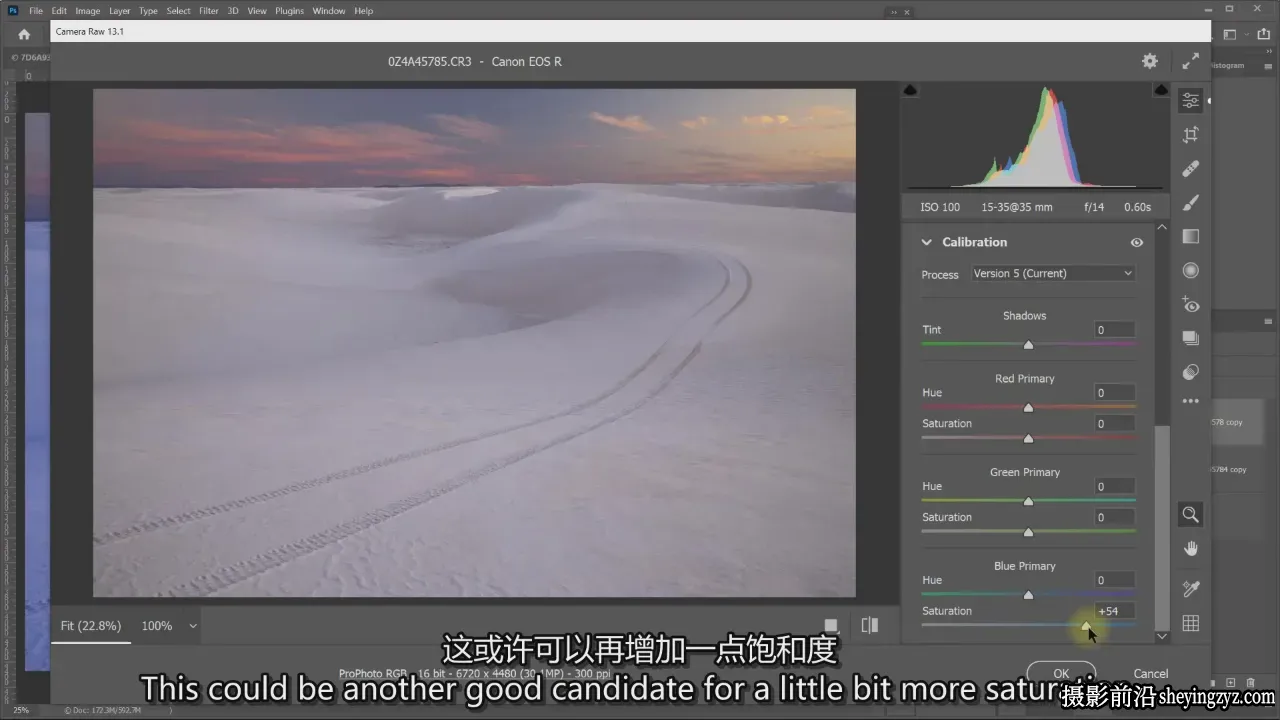Open zoom level dropdown arrow
1280x720 pixels.
tap(193, 626)
